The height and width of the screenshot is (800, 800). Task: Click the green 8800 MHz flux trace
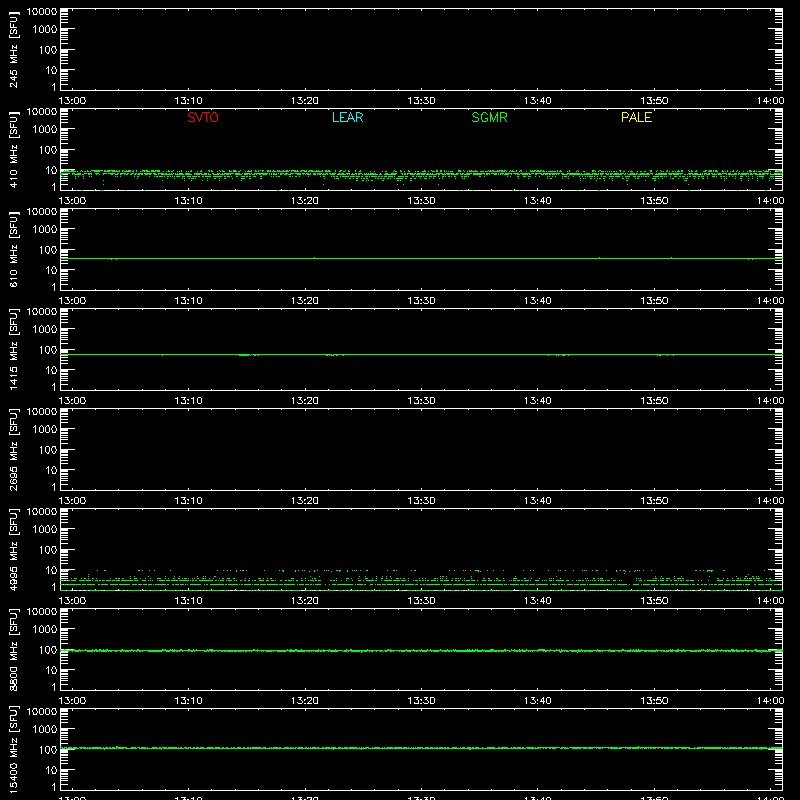click(421, 651)
